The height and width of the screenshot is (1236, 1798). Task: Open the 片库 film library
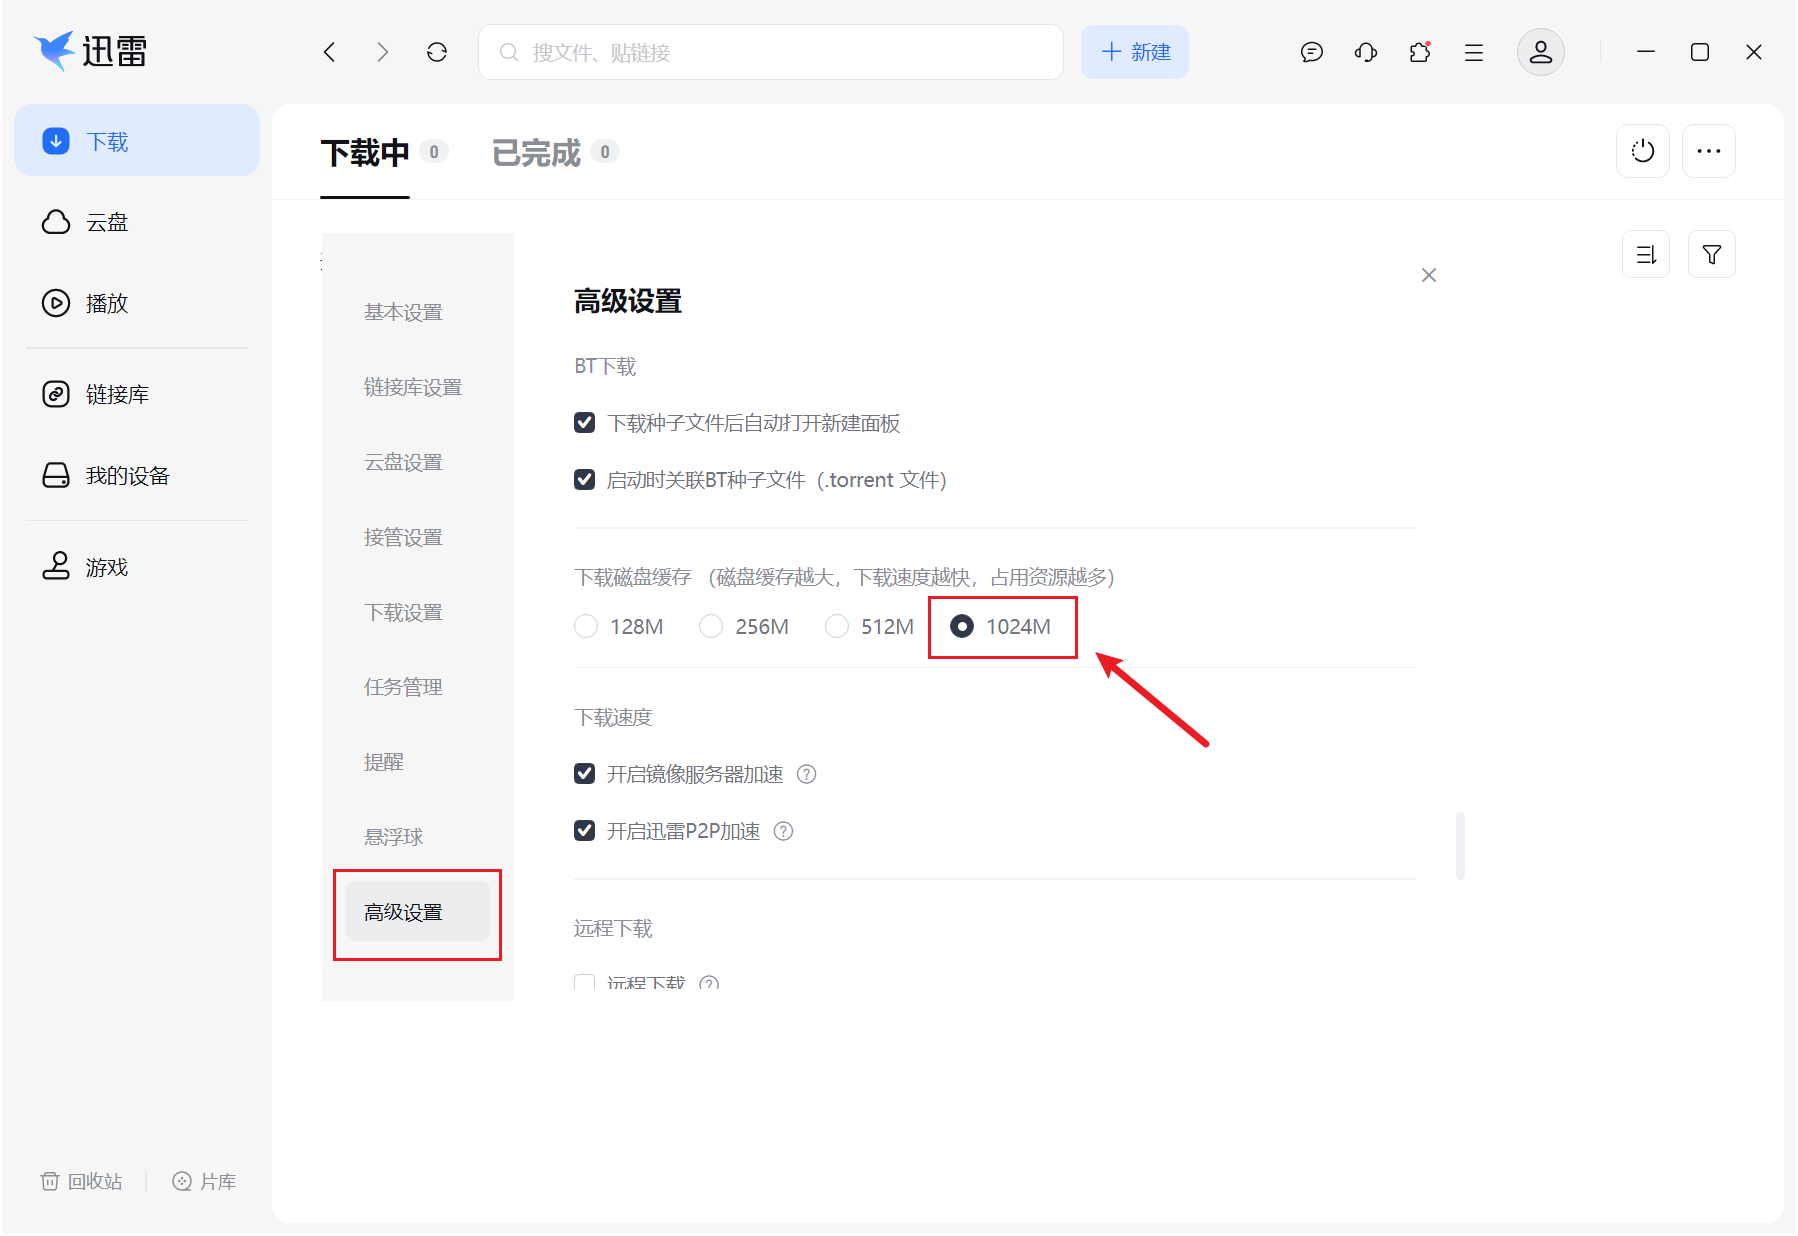click(x=205, y=1182)
